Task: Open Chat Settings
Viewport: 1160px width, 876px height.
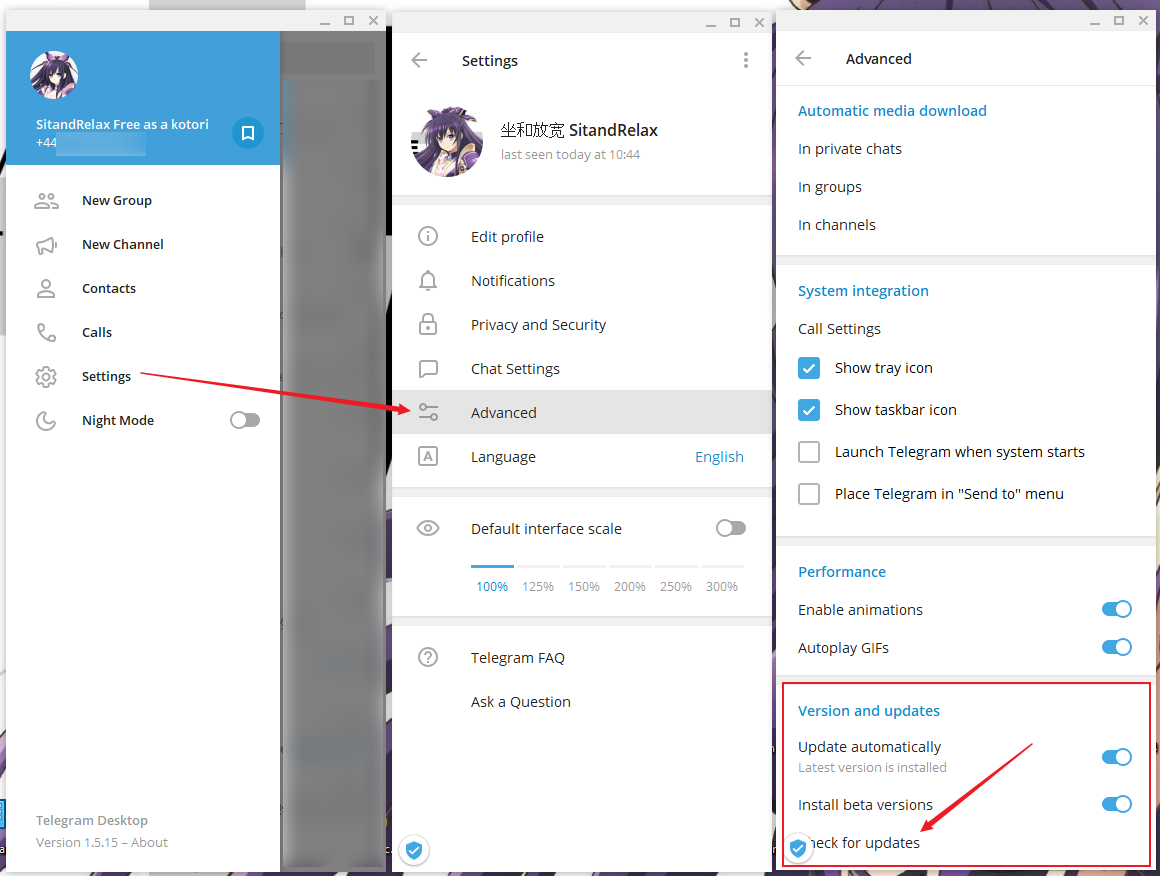Action: [x=582, y=368]
